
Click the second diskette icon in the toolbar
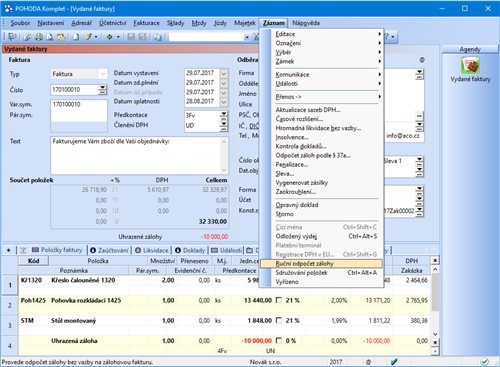pos(142,37)
